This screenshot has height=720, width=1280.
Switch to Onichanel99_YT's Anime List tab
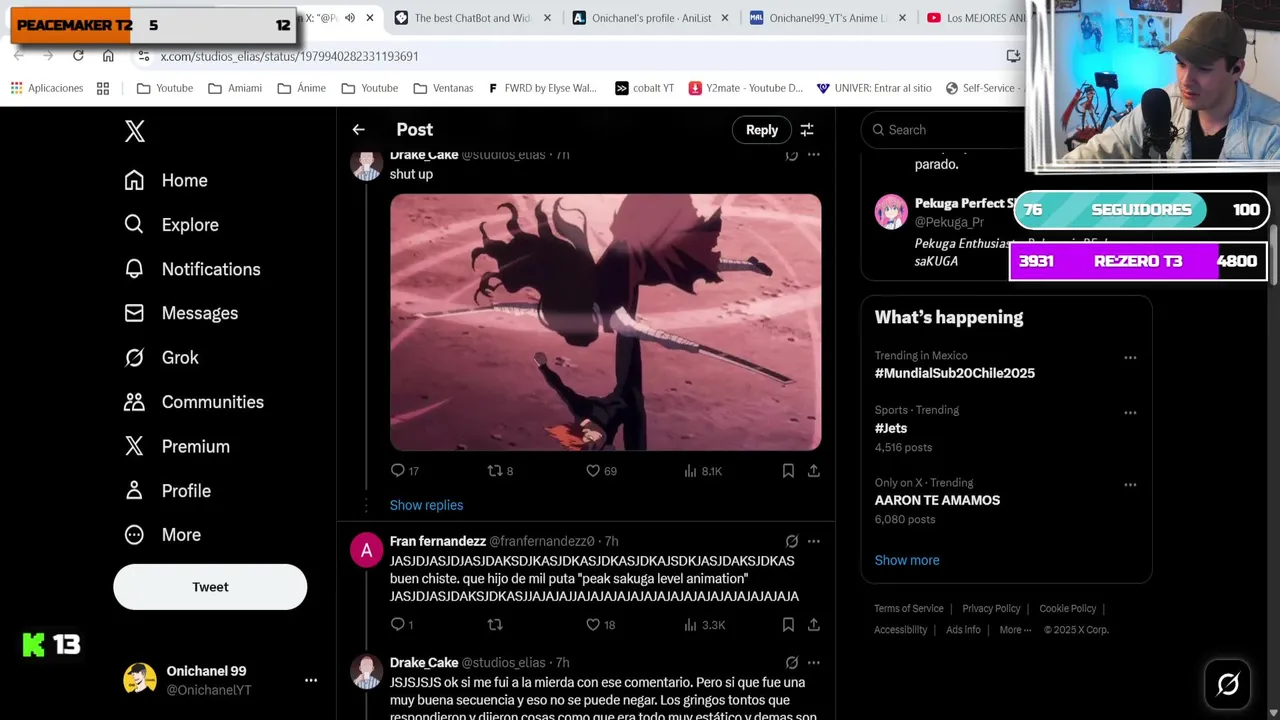click(x=828, y=18)
